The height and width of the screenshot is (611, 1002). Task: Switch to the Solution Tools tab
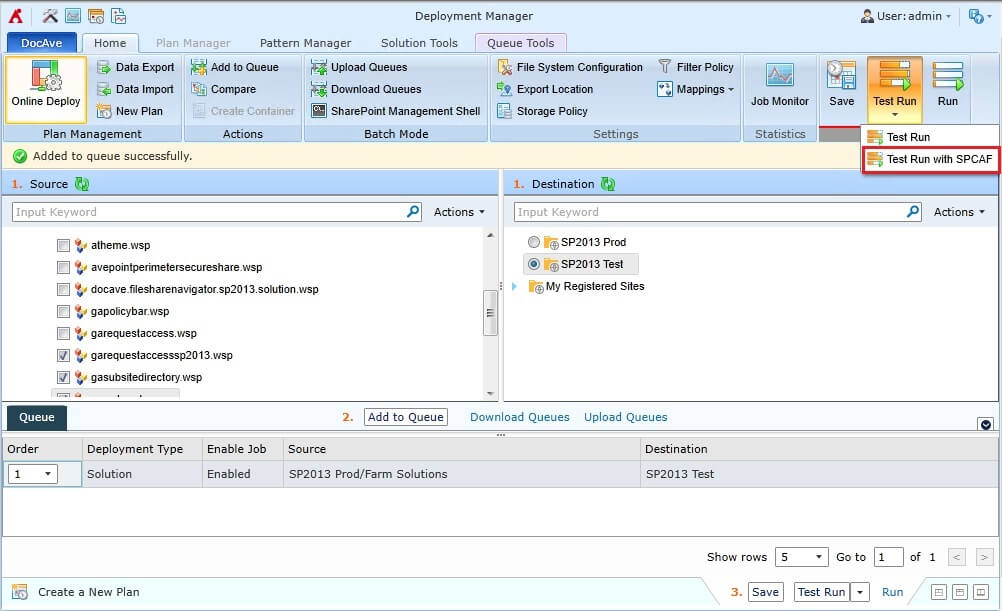point(419,43)
